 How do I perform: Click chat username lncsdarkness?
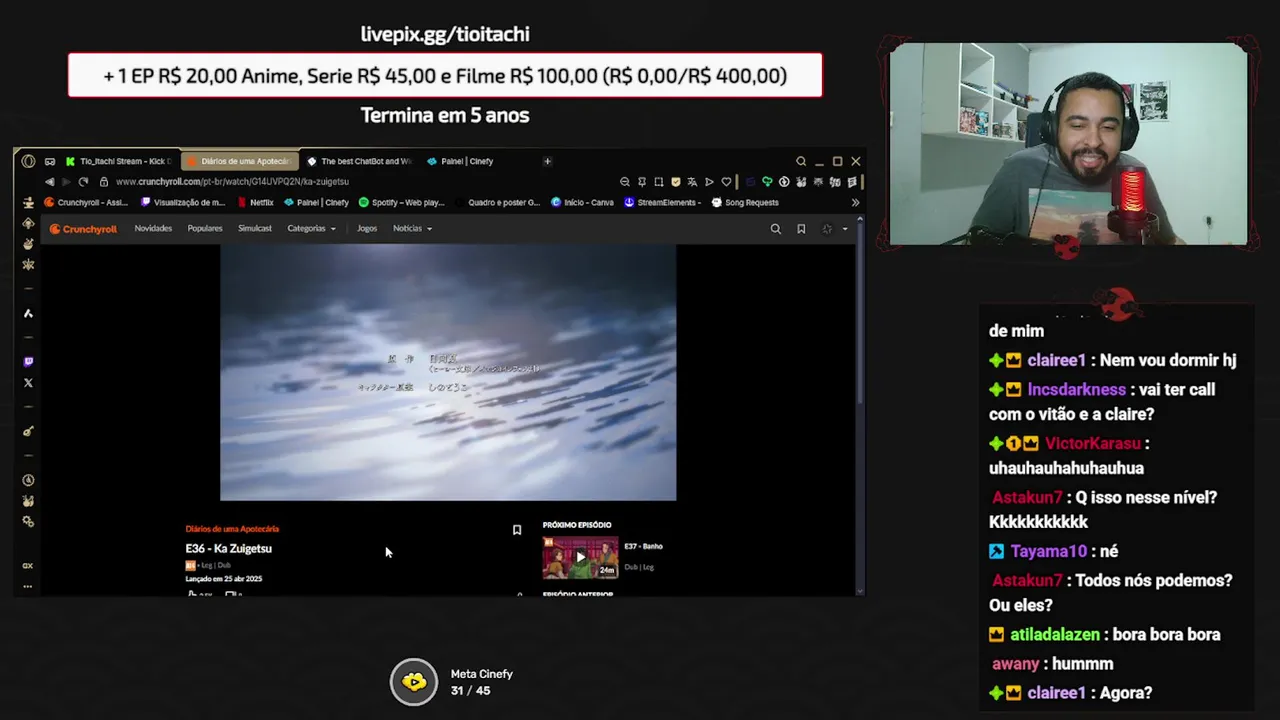click(x=1076, y=389)
